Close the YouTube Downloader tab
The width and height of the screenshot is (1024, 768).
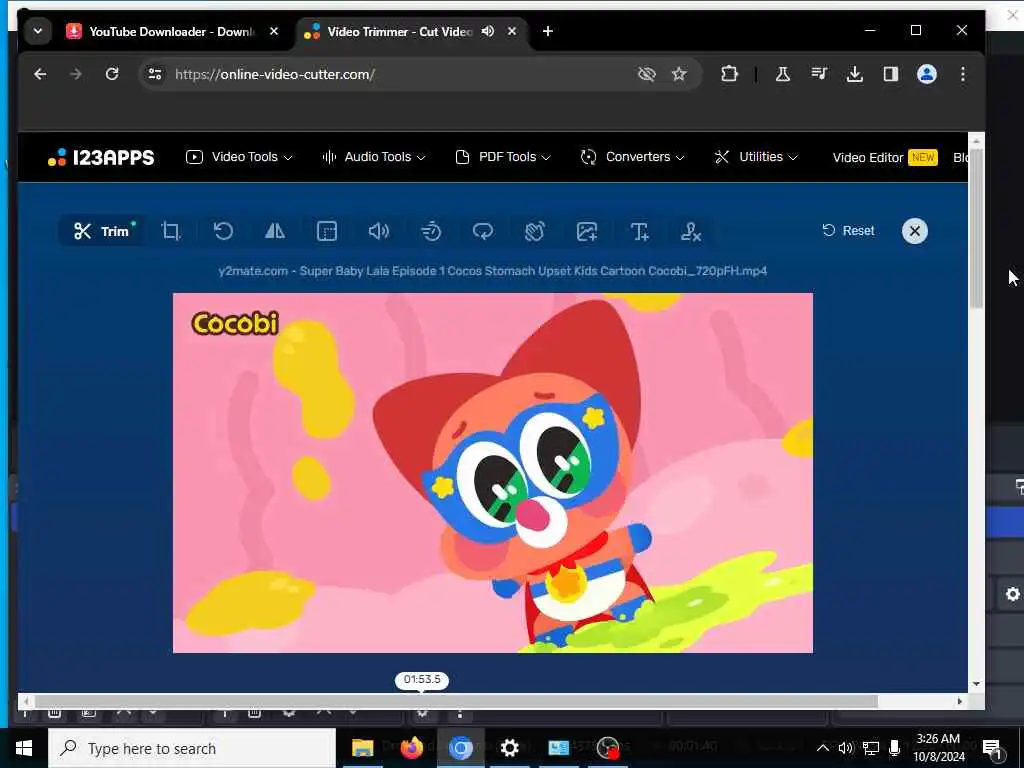pos(274,31)
